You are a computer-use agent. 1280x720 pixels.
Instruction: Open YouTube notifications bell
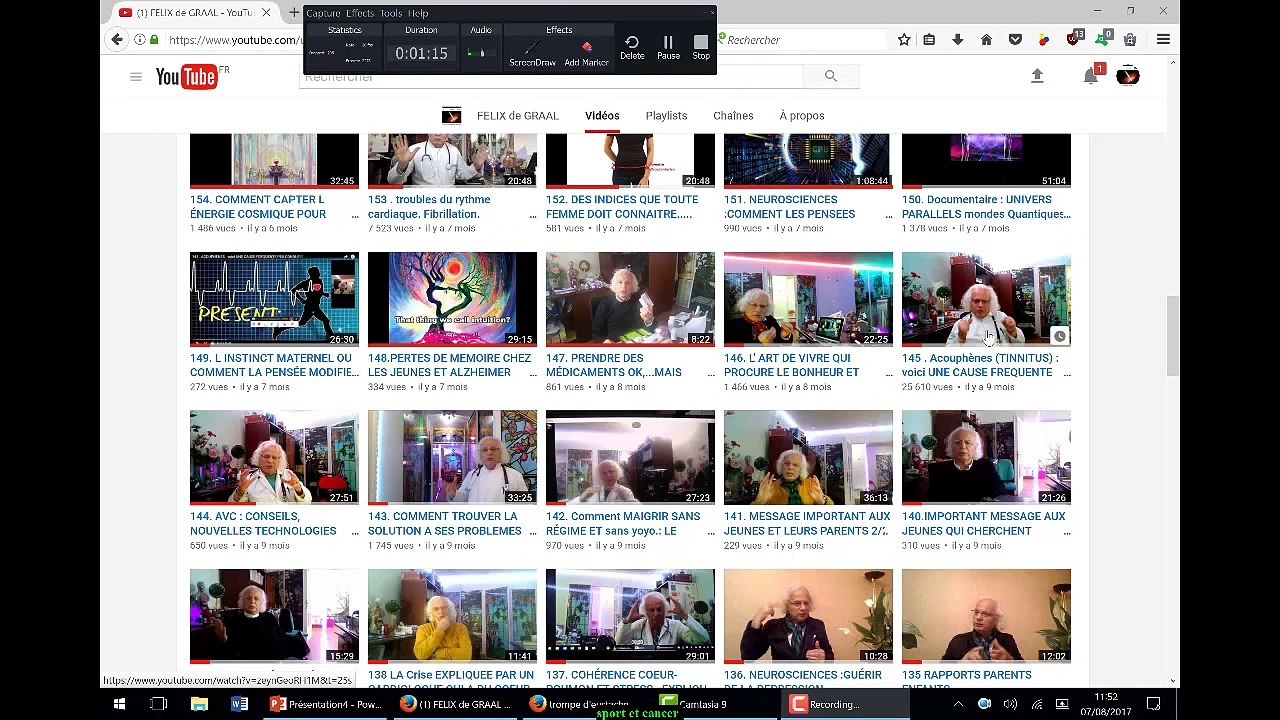point(1091,76)
